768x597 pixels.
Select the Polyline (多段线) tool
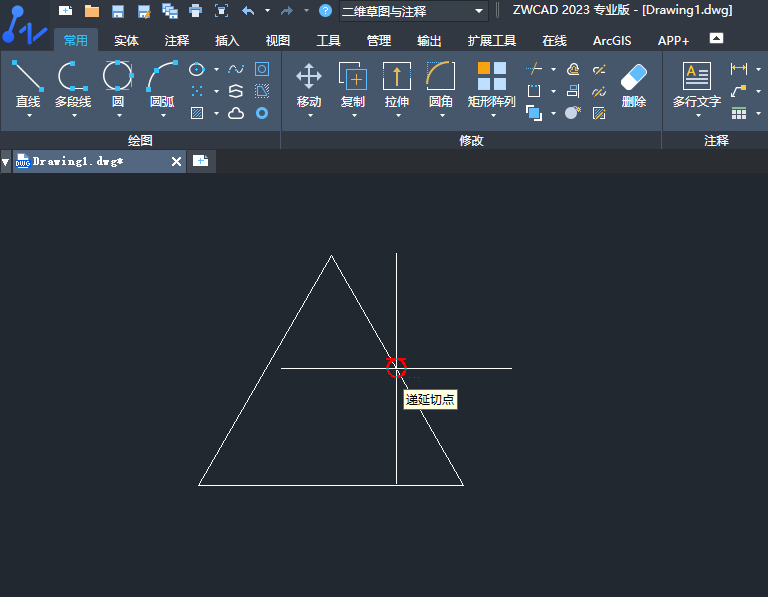(73, 83)
